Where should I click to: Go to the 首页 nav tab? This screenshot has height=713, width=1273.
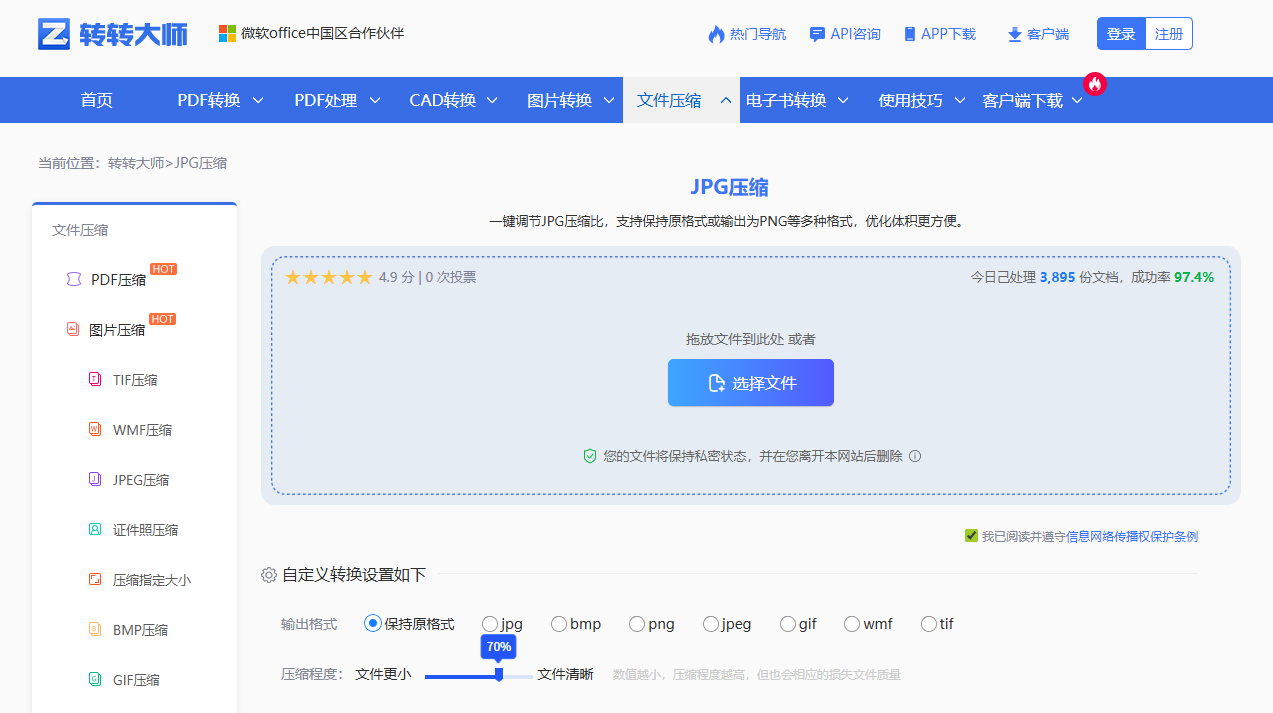pos(97,100)
